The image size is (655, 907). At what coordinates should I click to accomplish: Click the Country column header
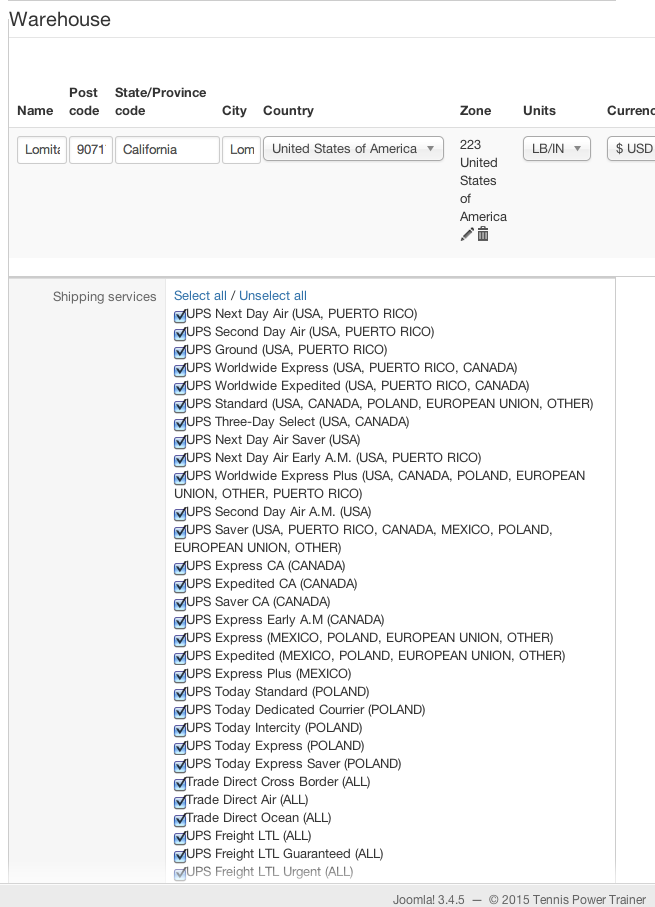288,110
